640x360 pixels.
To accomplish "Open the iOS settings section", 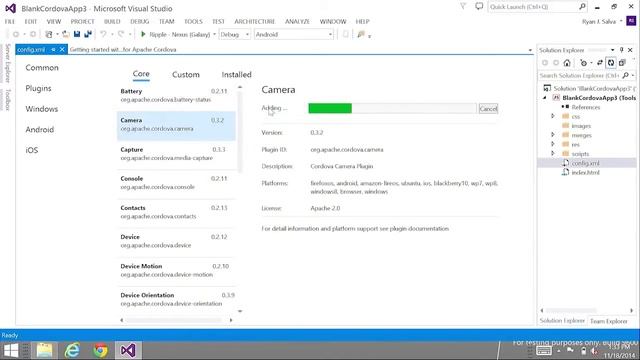I will (32, 150).
